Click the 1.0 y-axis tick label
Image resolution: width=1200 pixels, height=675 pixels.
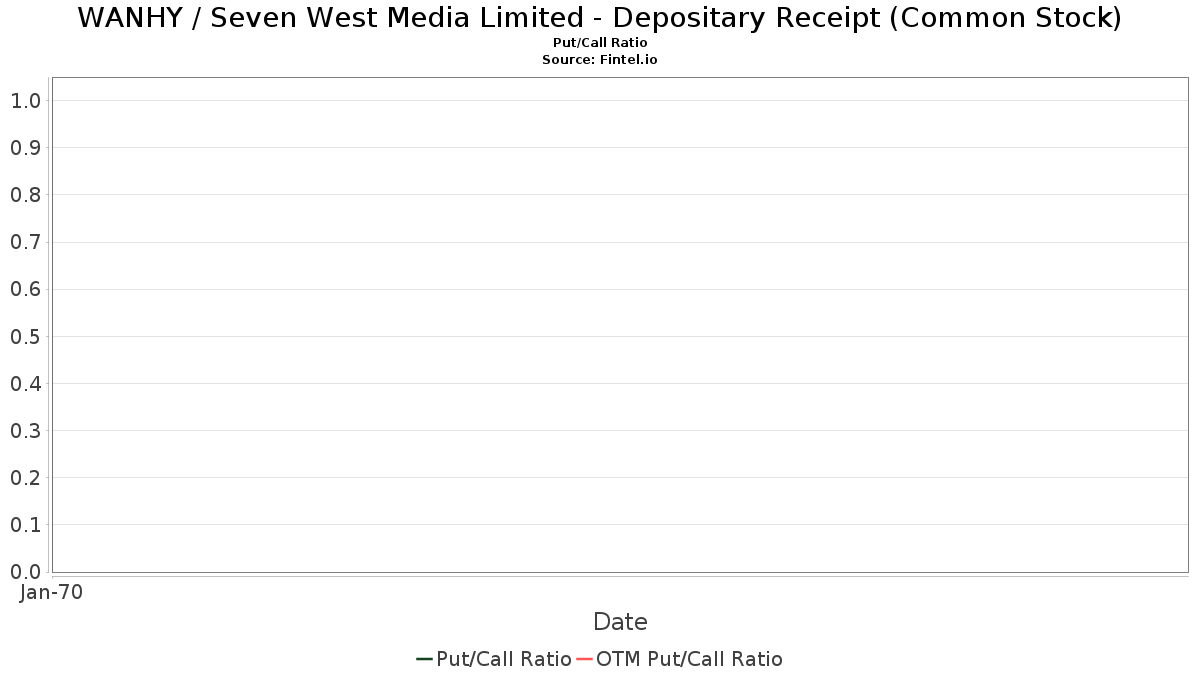25,101
